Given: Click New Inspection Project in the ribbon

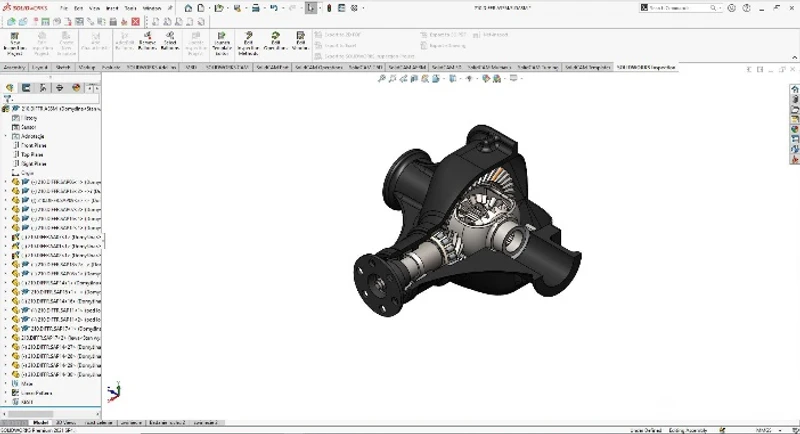Looking at the screenshot, I should (x=15, y=44).
